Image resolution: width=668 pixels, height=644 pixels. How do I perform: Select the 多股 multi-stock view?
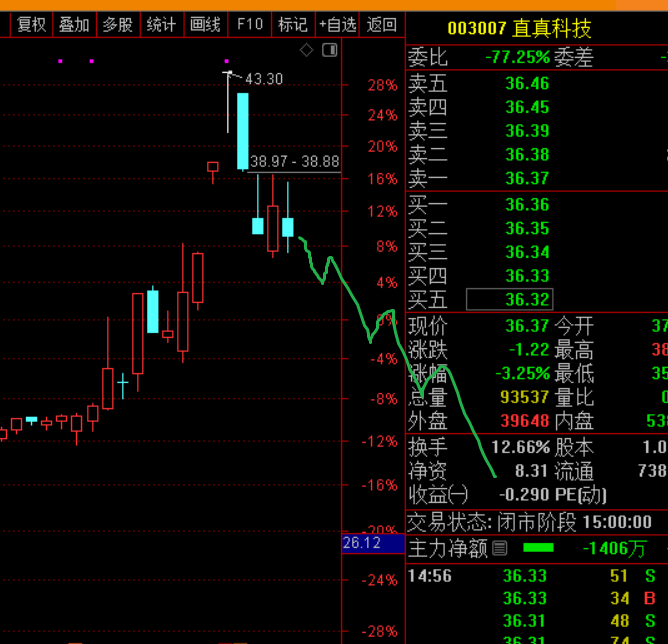coord(118,25)
